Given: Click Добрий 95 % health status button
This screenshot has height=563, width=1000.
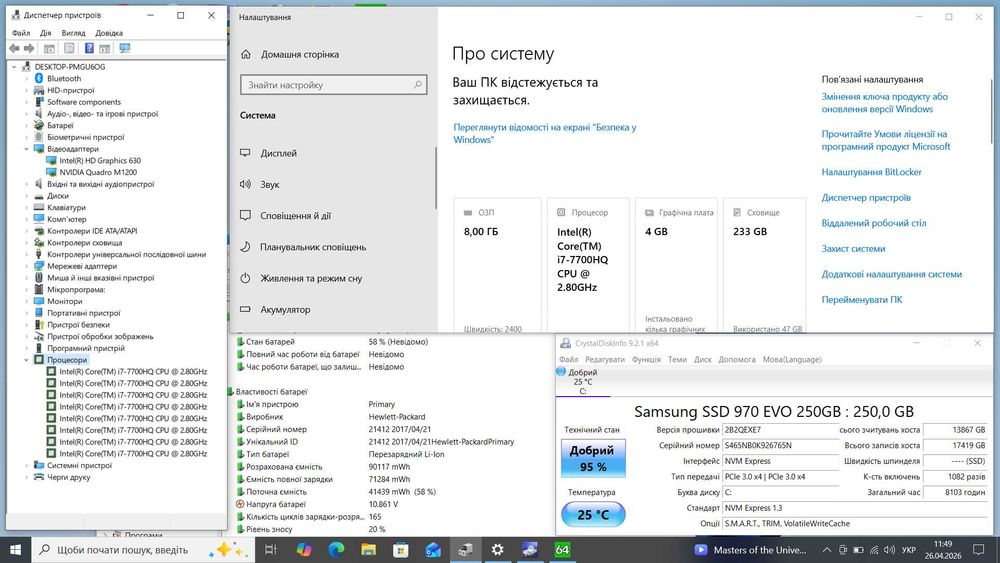Looking at the screenshot, I should pyautogui.click(x=593, y=458).
